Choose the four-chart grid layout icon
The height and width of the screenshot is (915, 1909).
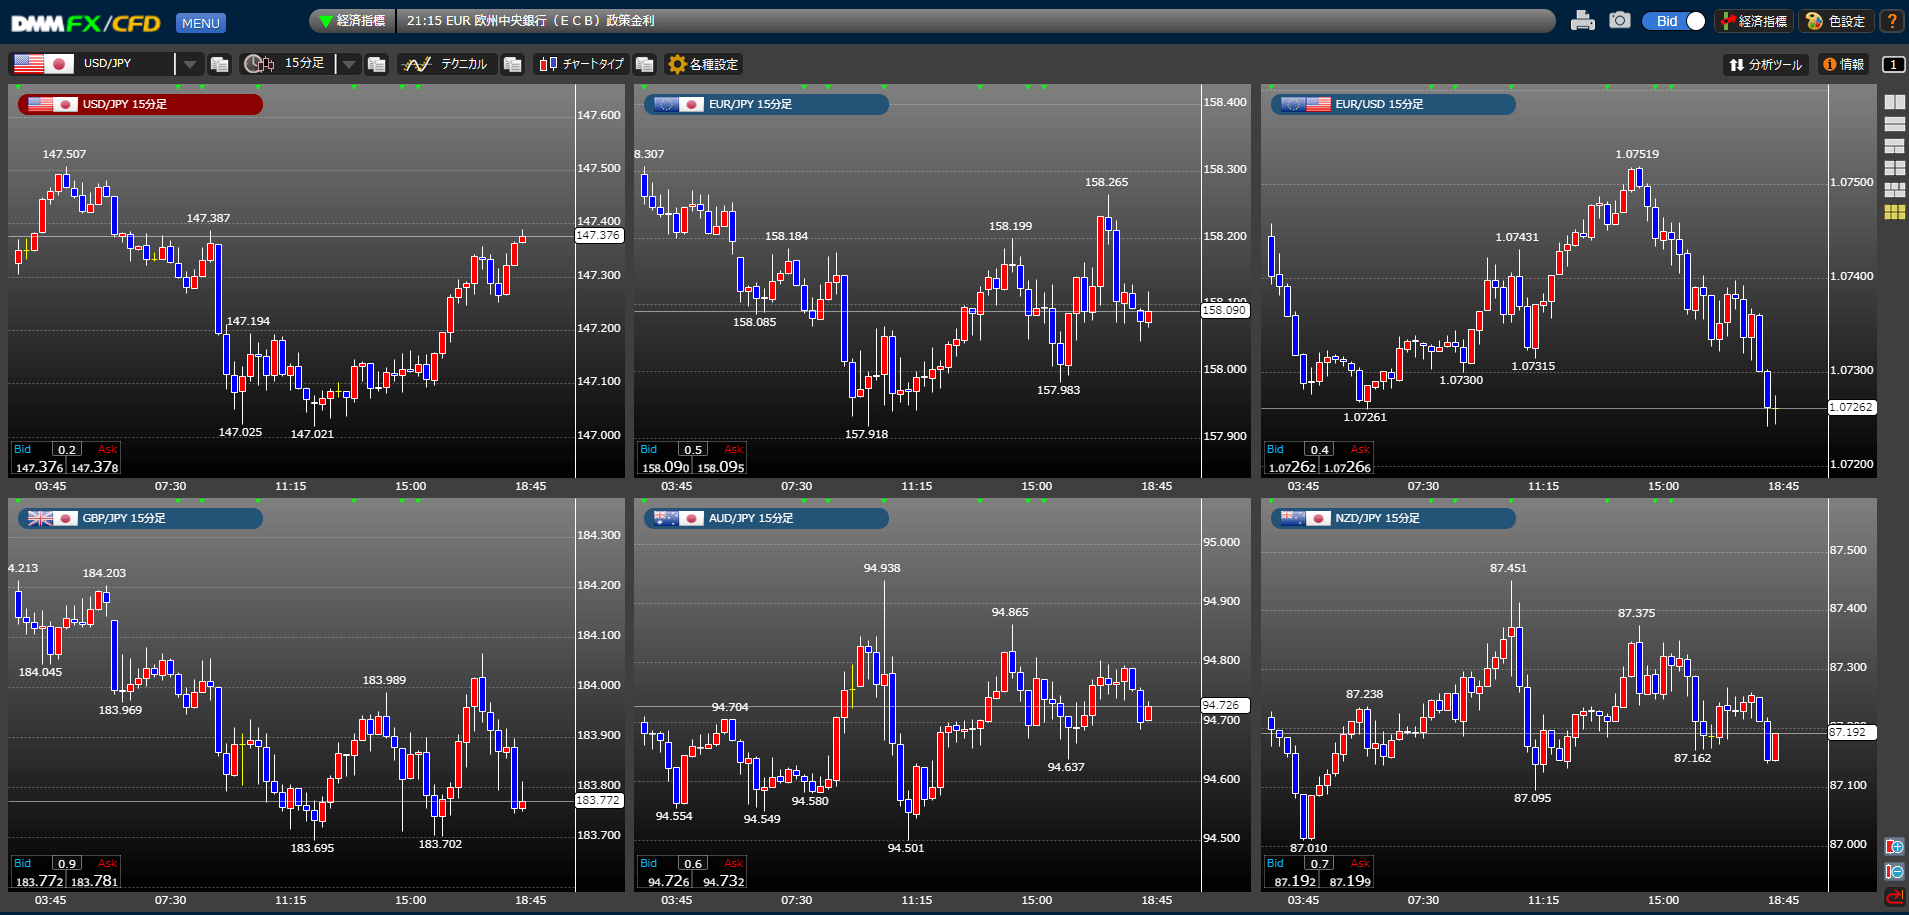pyautogui.click(x=1894, y=168)
